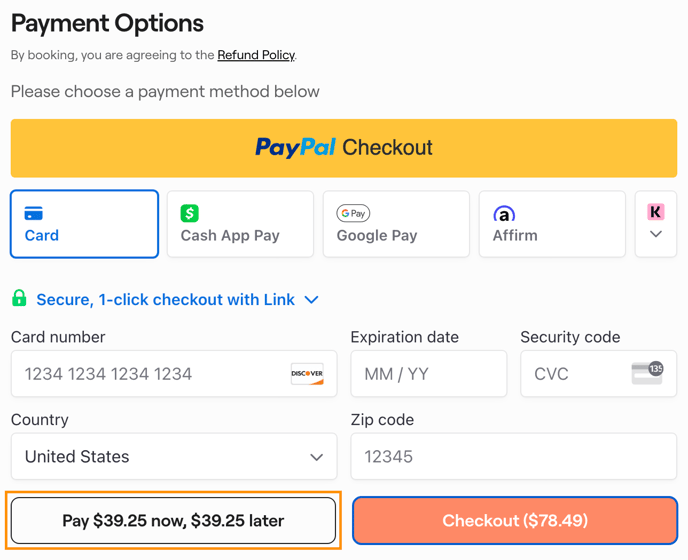Click the Discover card brand icon
Image resolution: width=688 pixels, height=560 pixels.
point(307,374)
